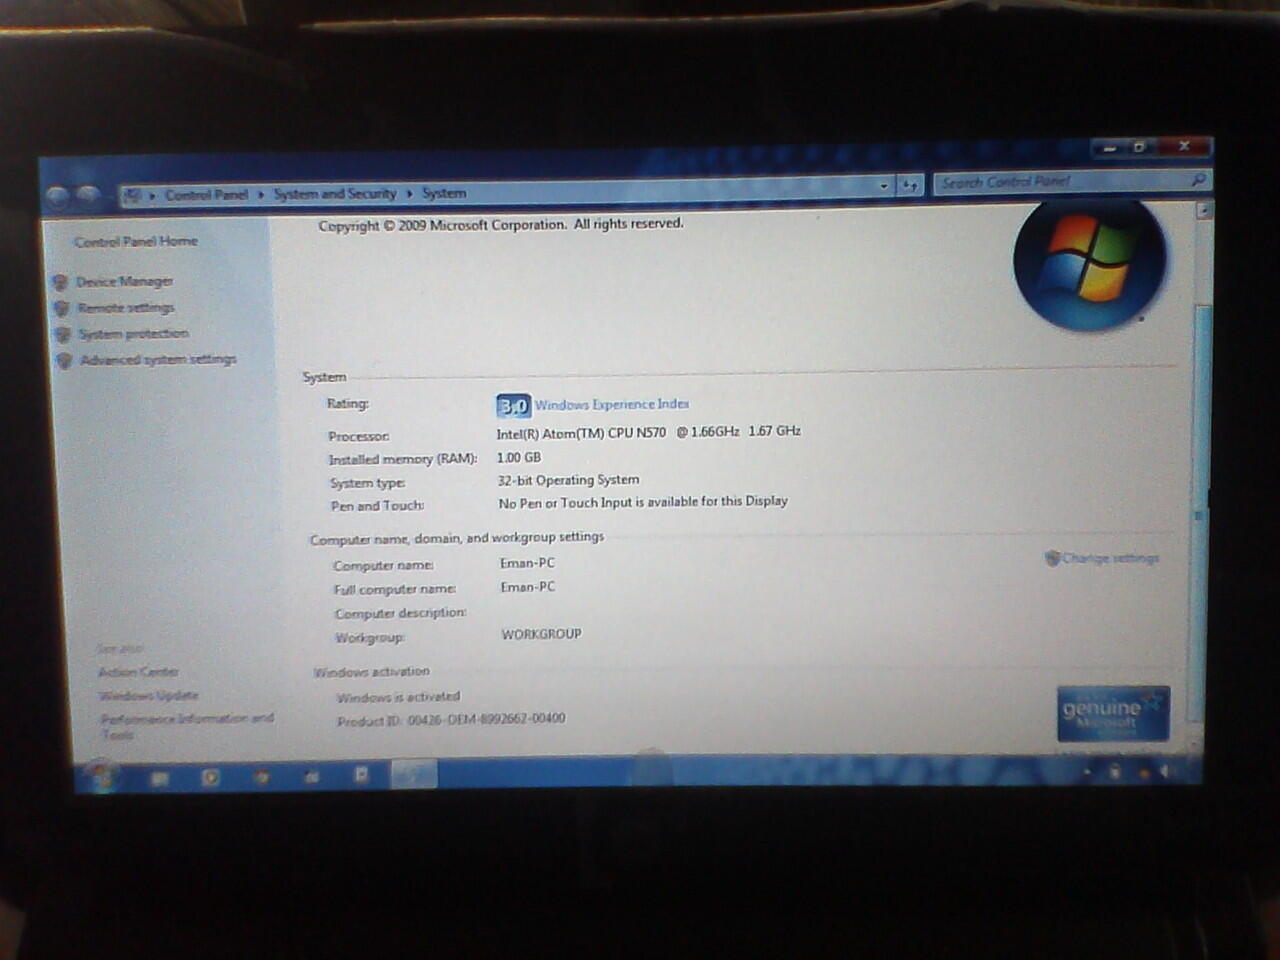Go to Control Panel Home
1280x960 pixels.
tap(136, 241)
